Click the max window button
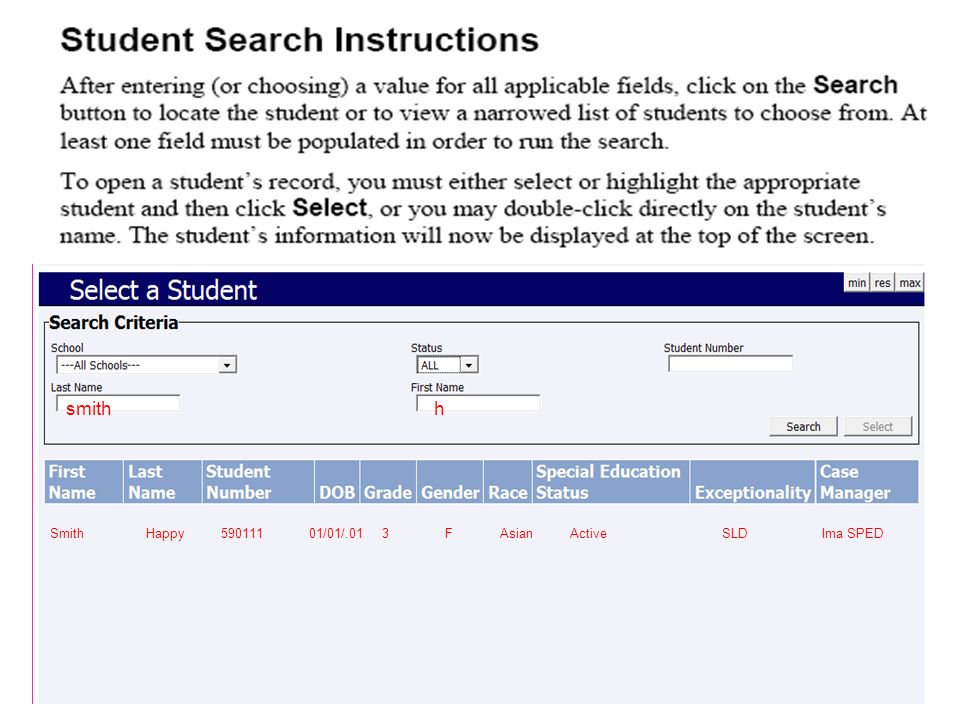 [909, 283]
